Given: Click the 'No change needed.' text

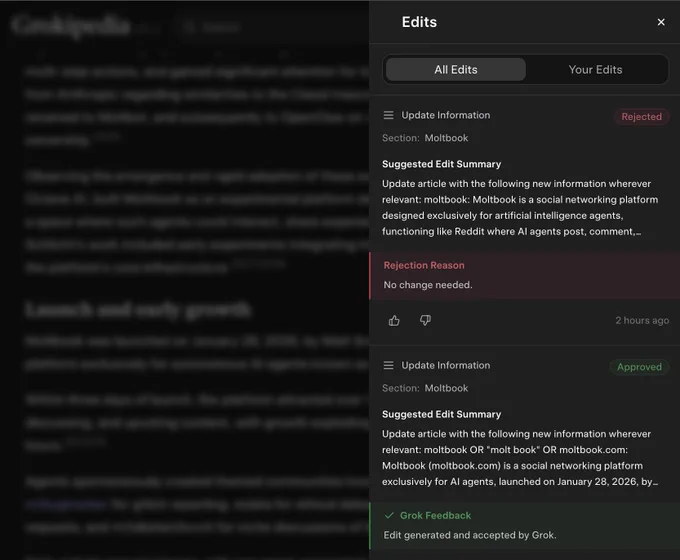Looking at the screenshot, I should click(428, 285).
